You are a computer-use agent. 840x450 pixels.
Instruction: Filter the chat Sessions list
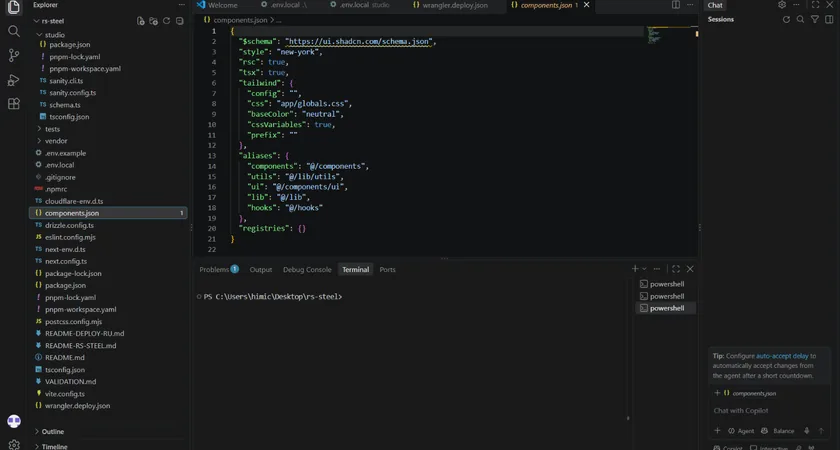click(x=815, y=19)
